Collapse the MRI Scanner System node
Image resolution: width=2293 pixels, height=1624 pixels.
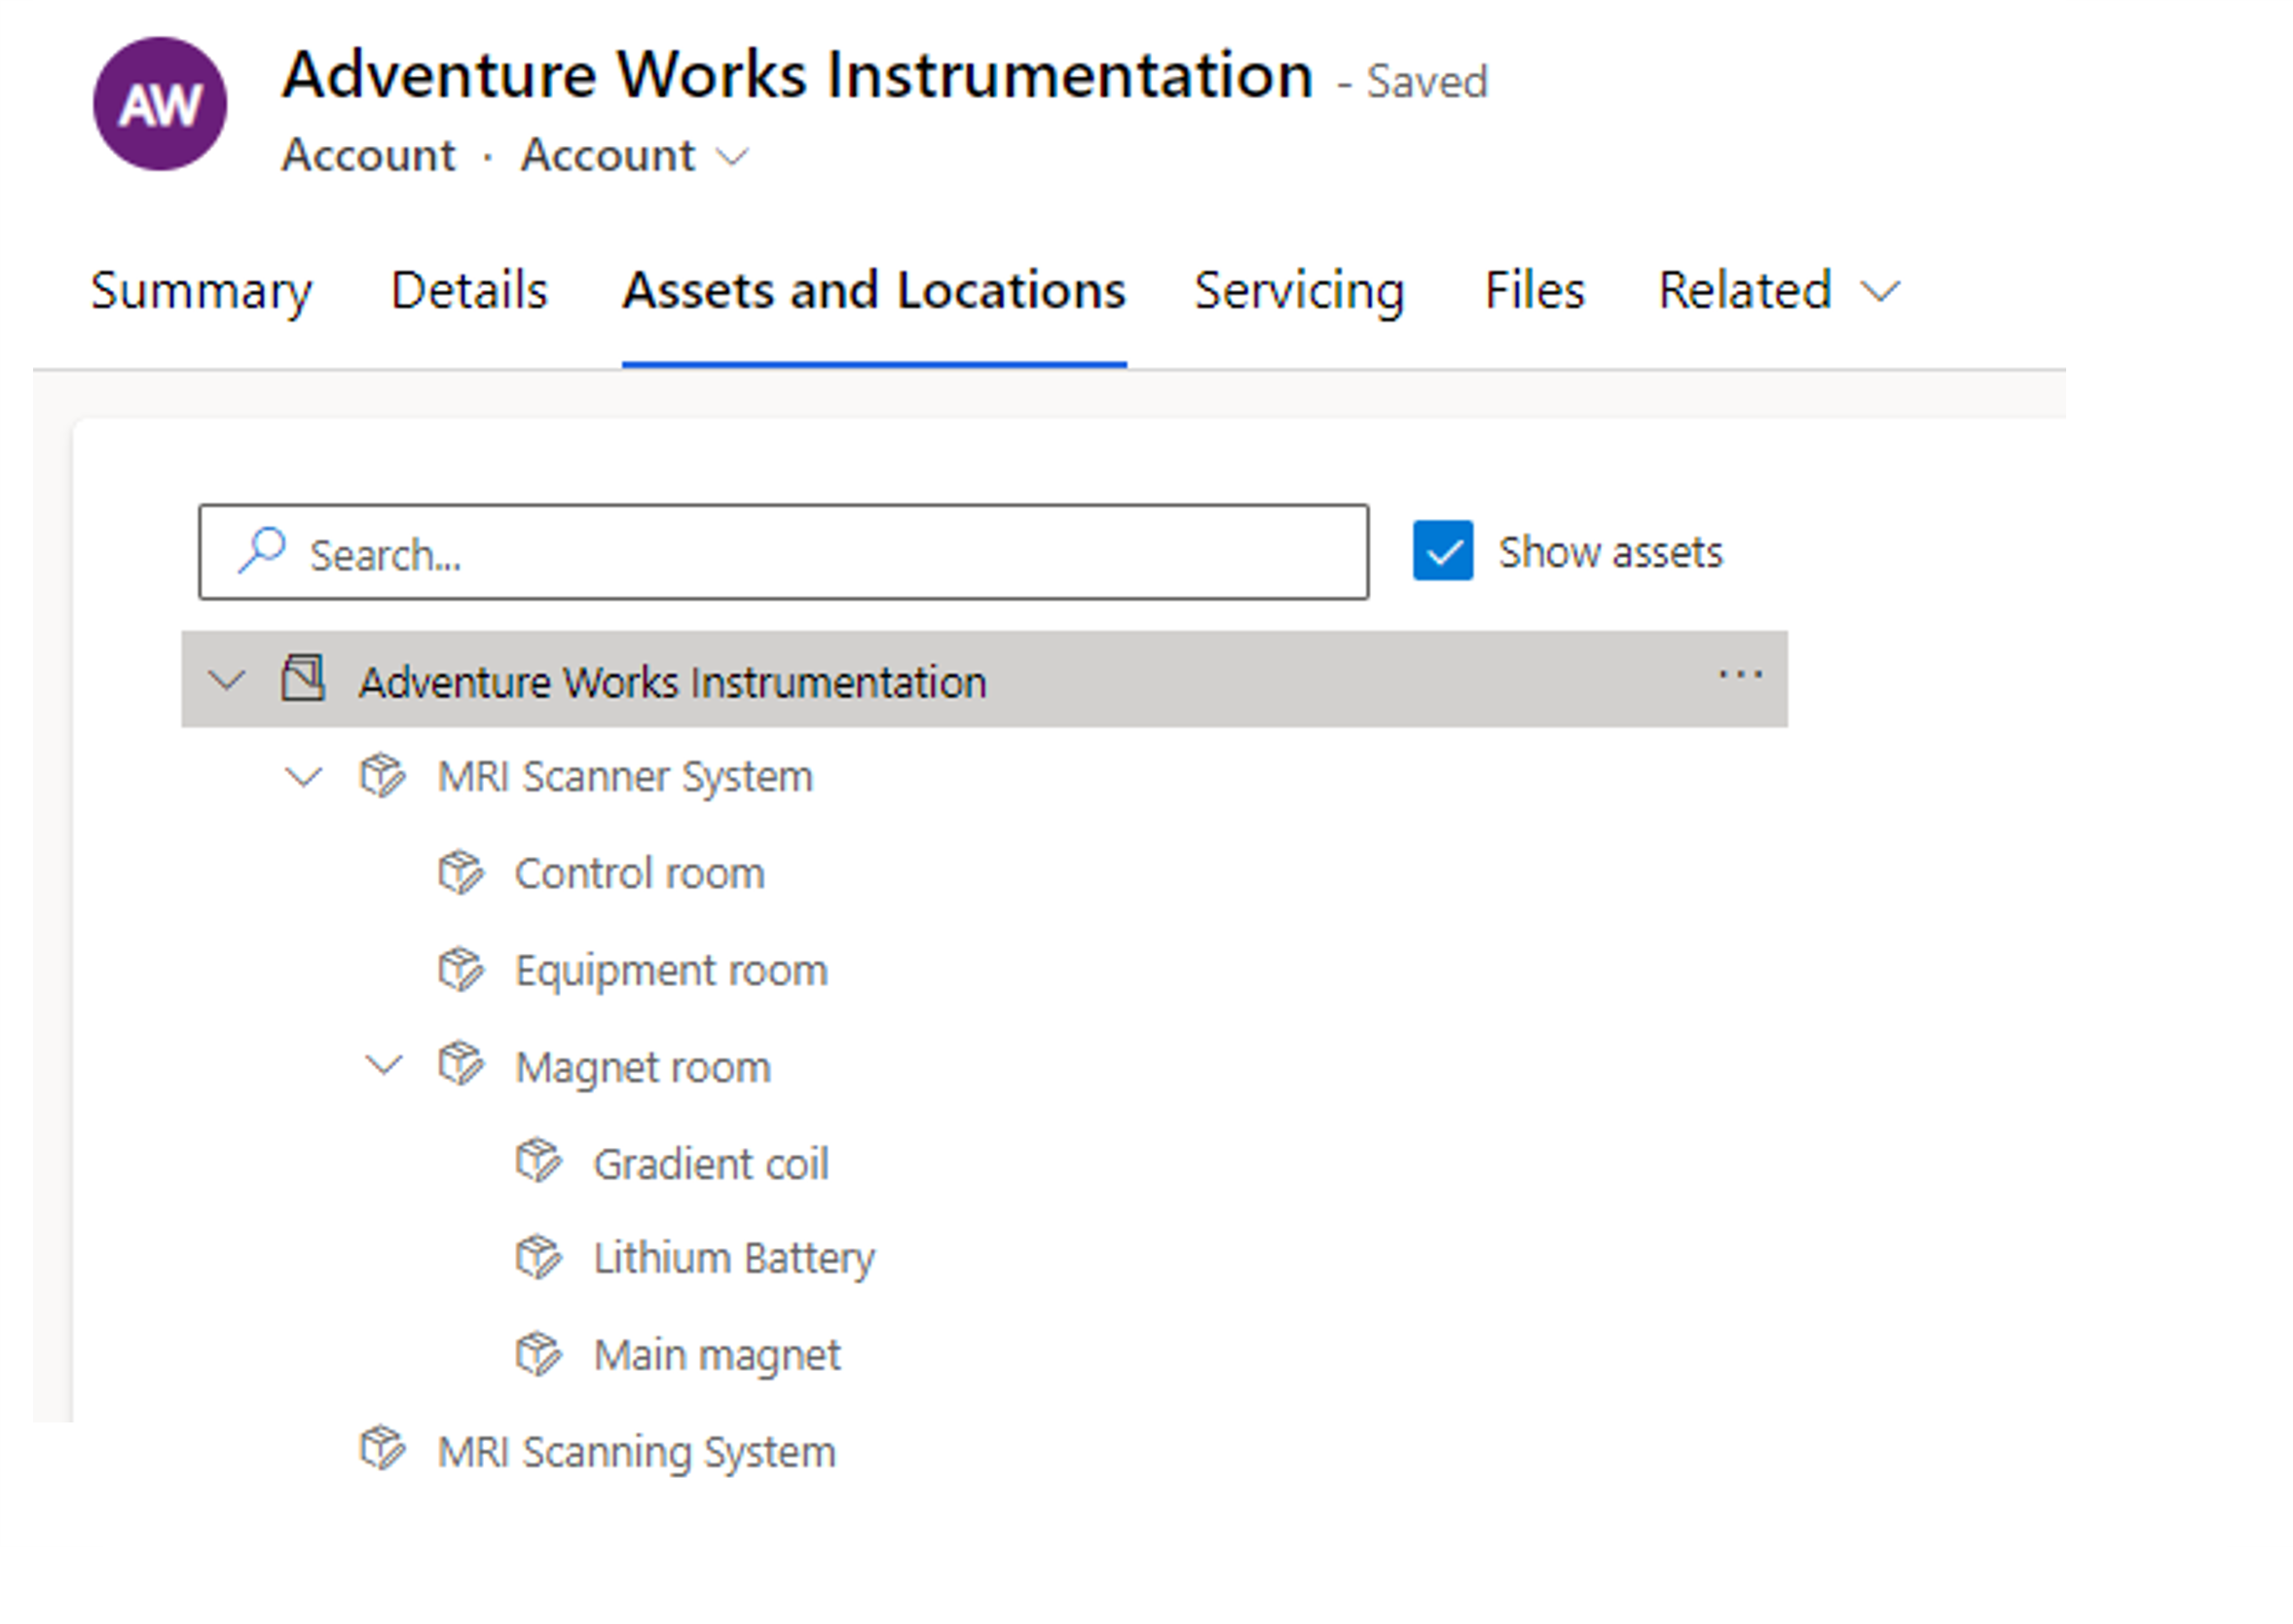(304, 777)
